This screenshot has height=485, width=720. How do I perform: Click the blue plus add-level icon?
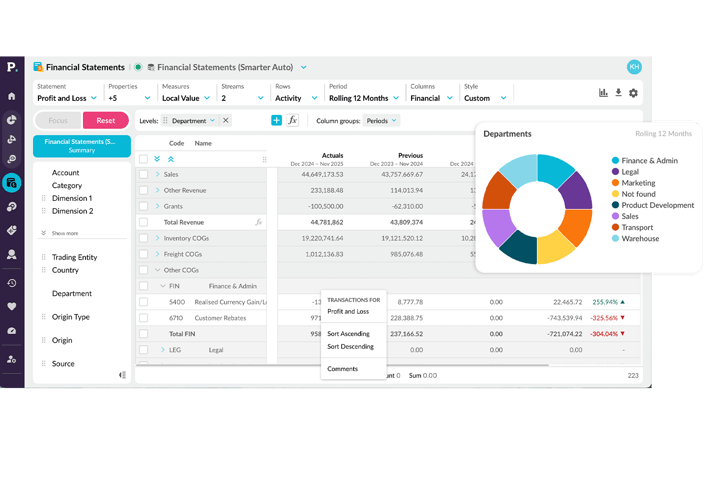pos(276,120)
